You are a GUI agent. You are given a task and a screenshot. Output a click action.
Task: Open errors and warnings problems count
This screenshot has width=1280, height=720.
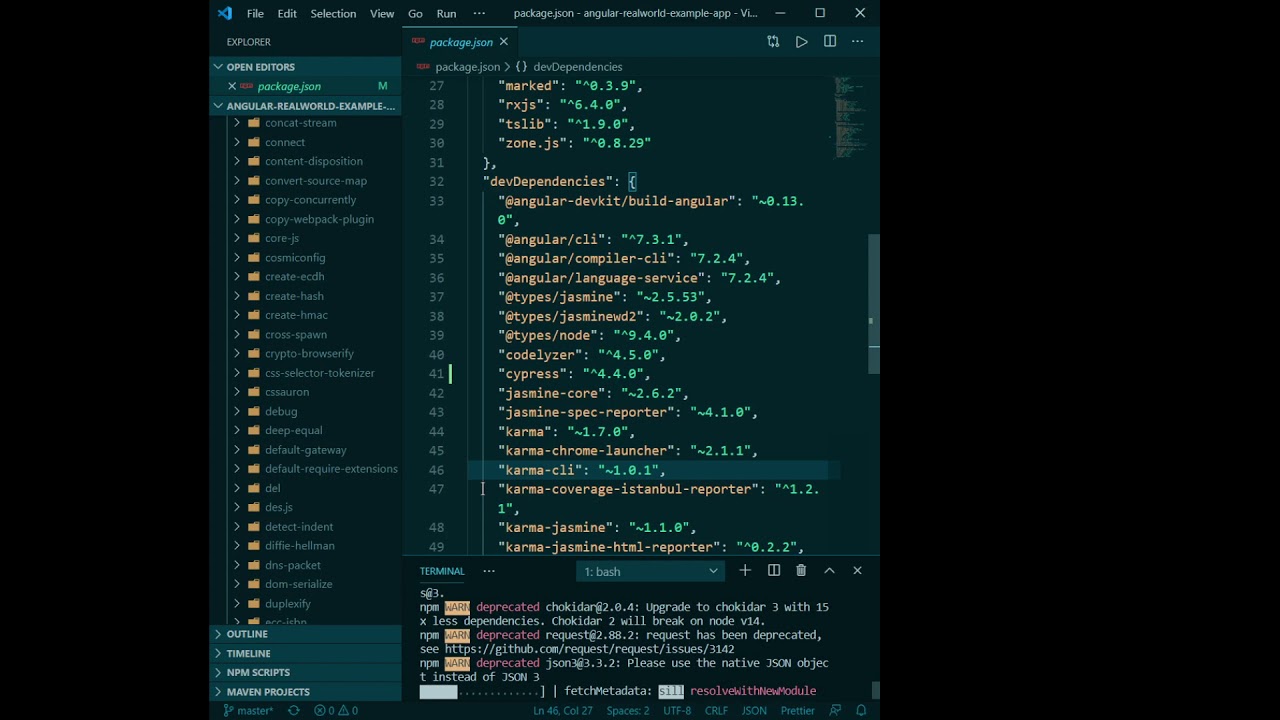point(336,711)
